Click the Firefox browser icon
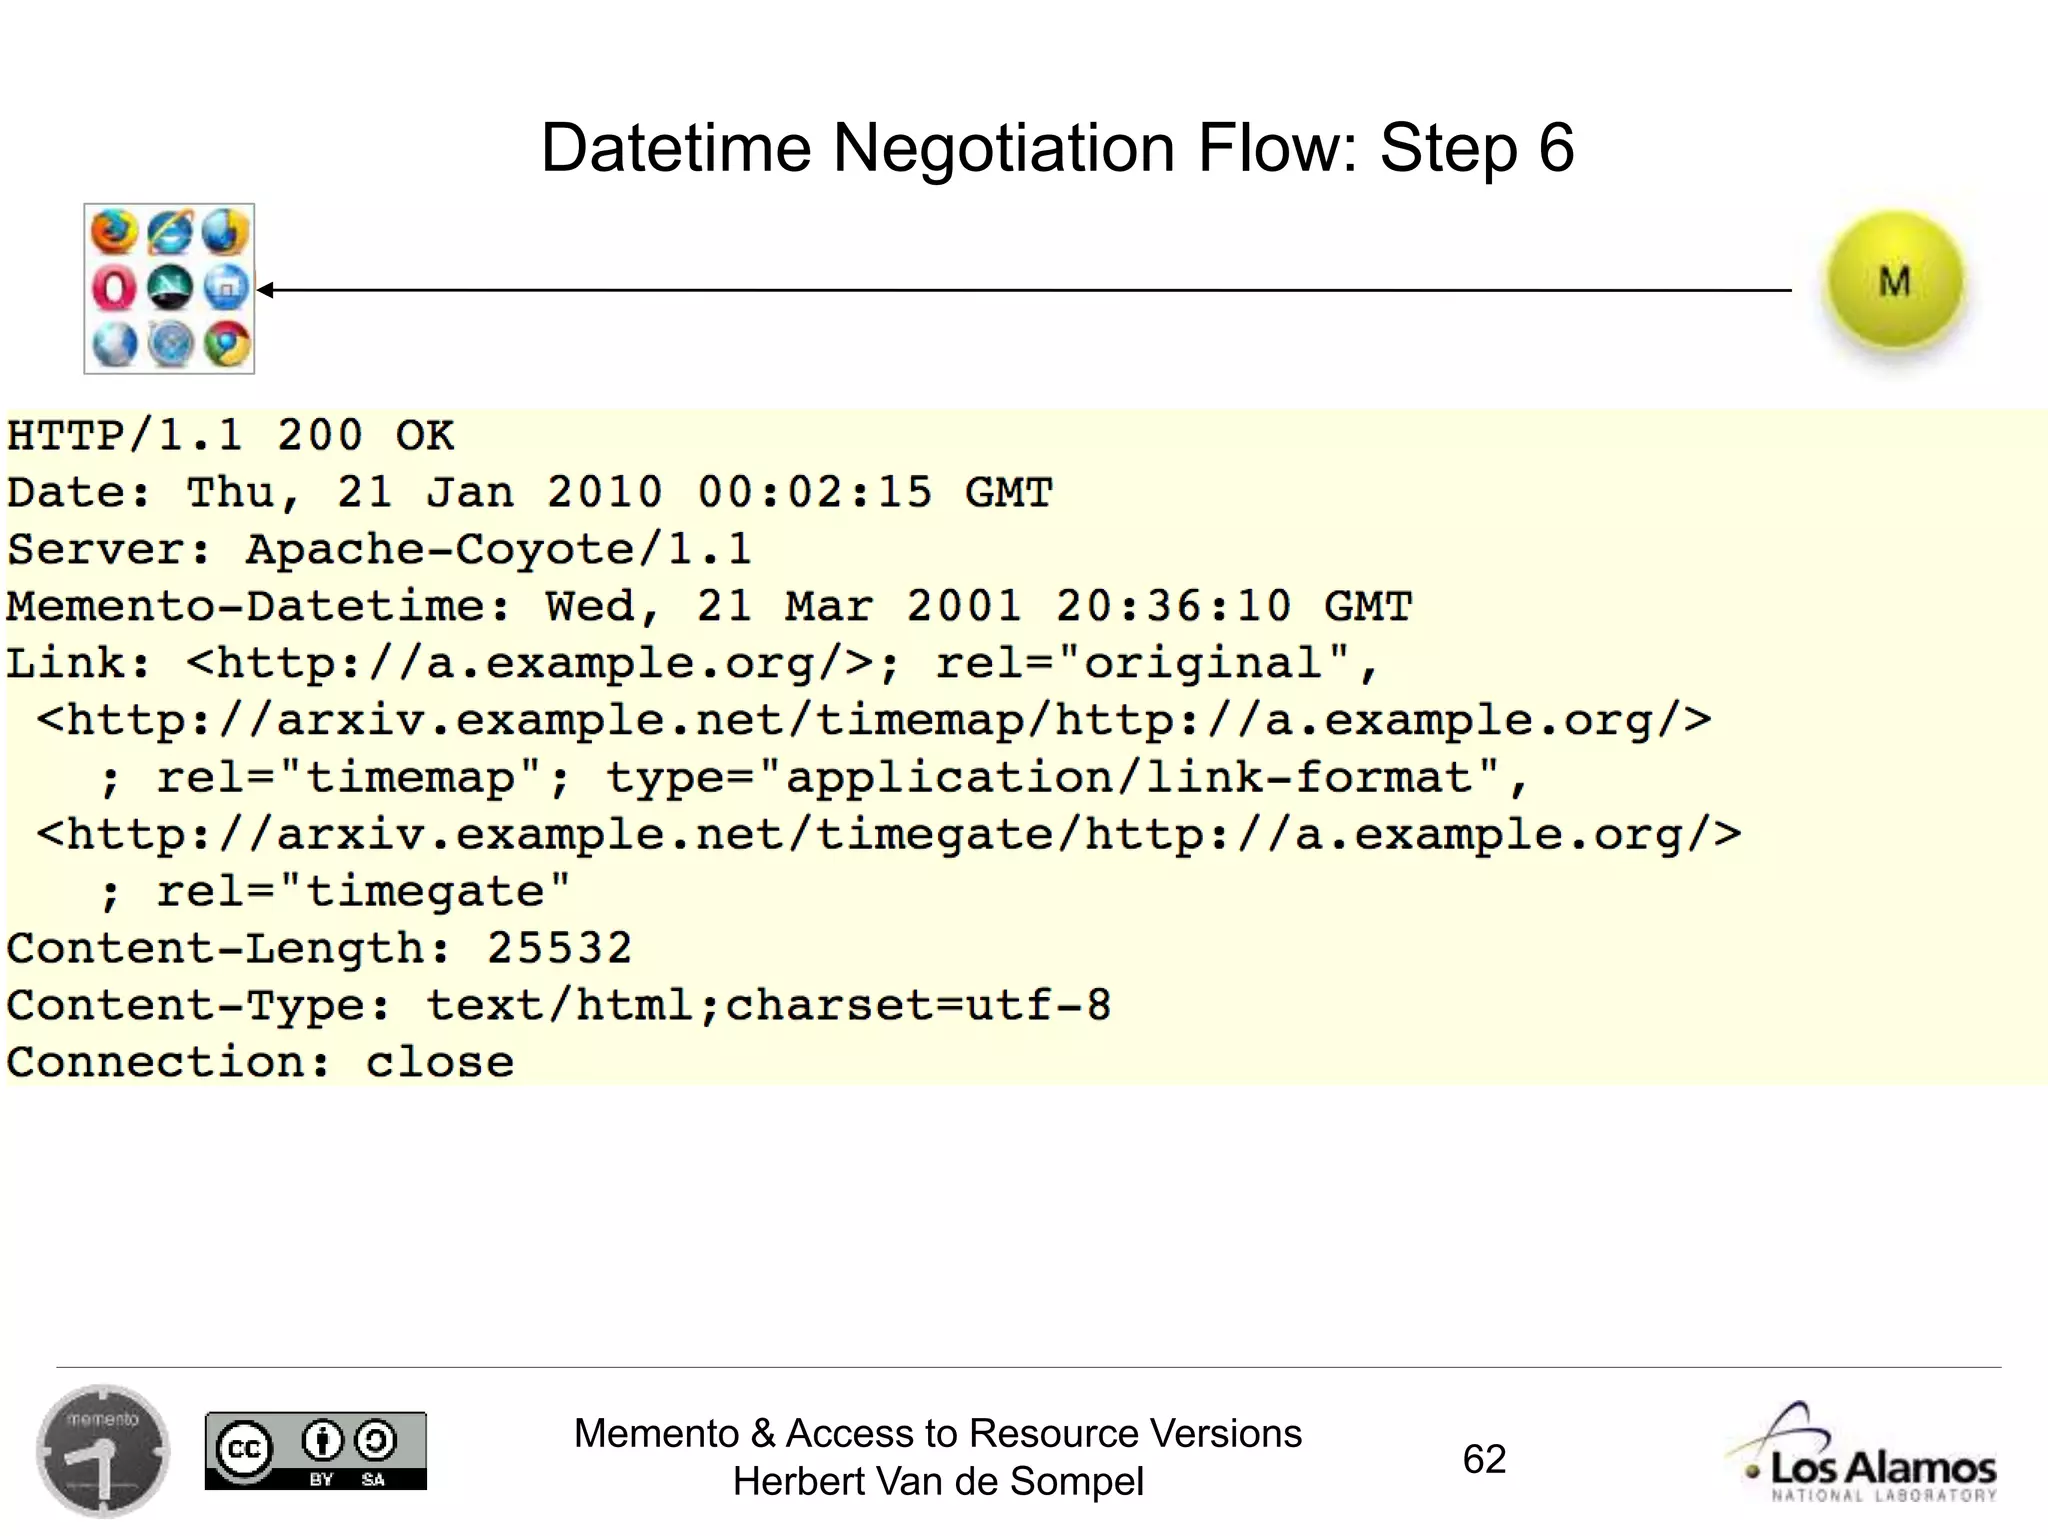 coord(114,232)
